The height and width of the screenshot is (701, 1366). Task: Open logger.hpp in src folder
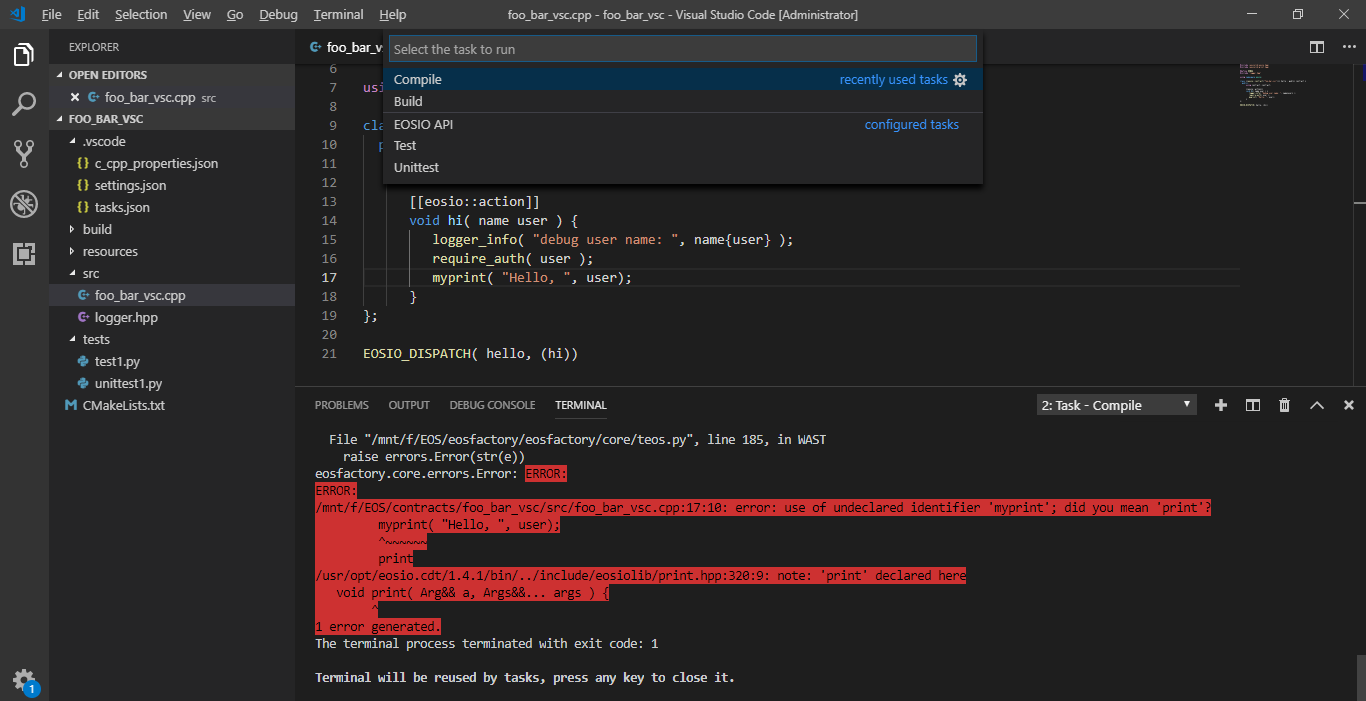pos(172,318)
